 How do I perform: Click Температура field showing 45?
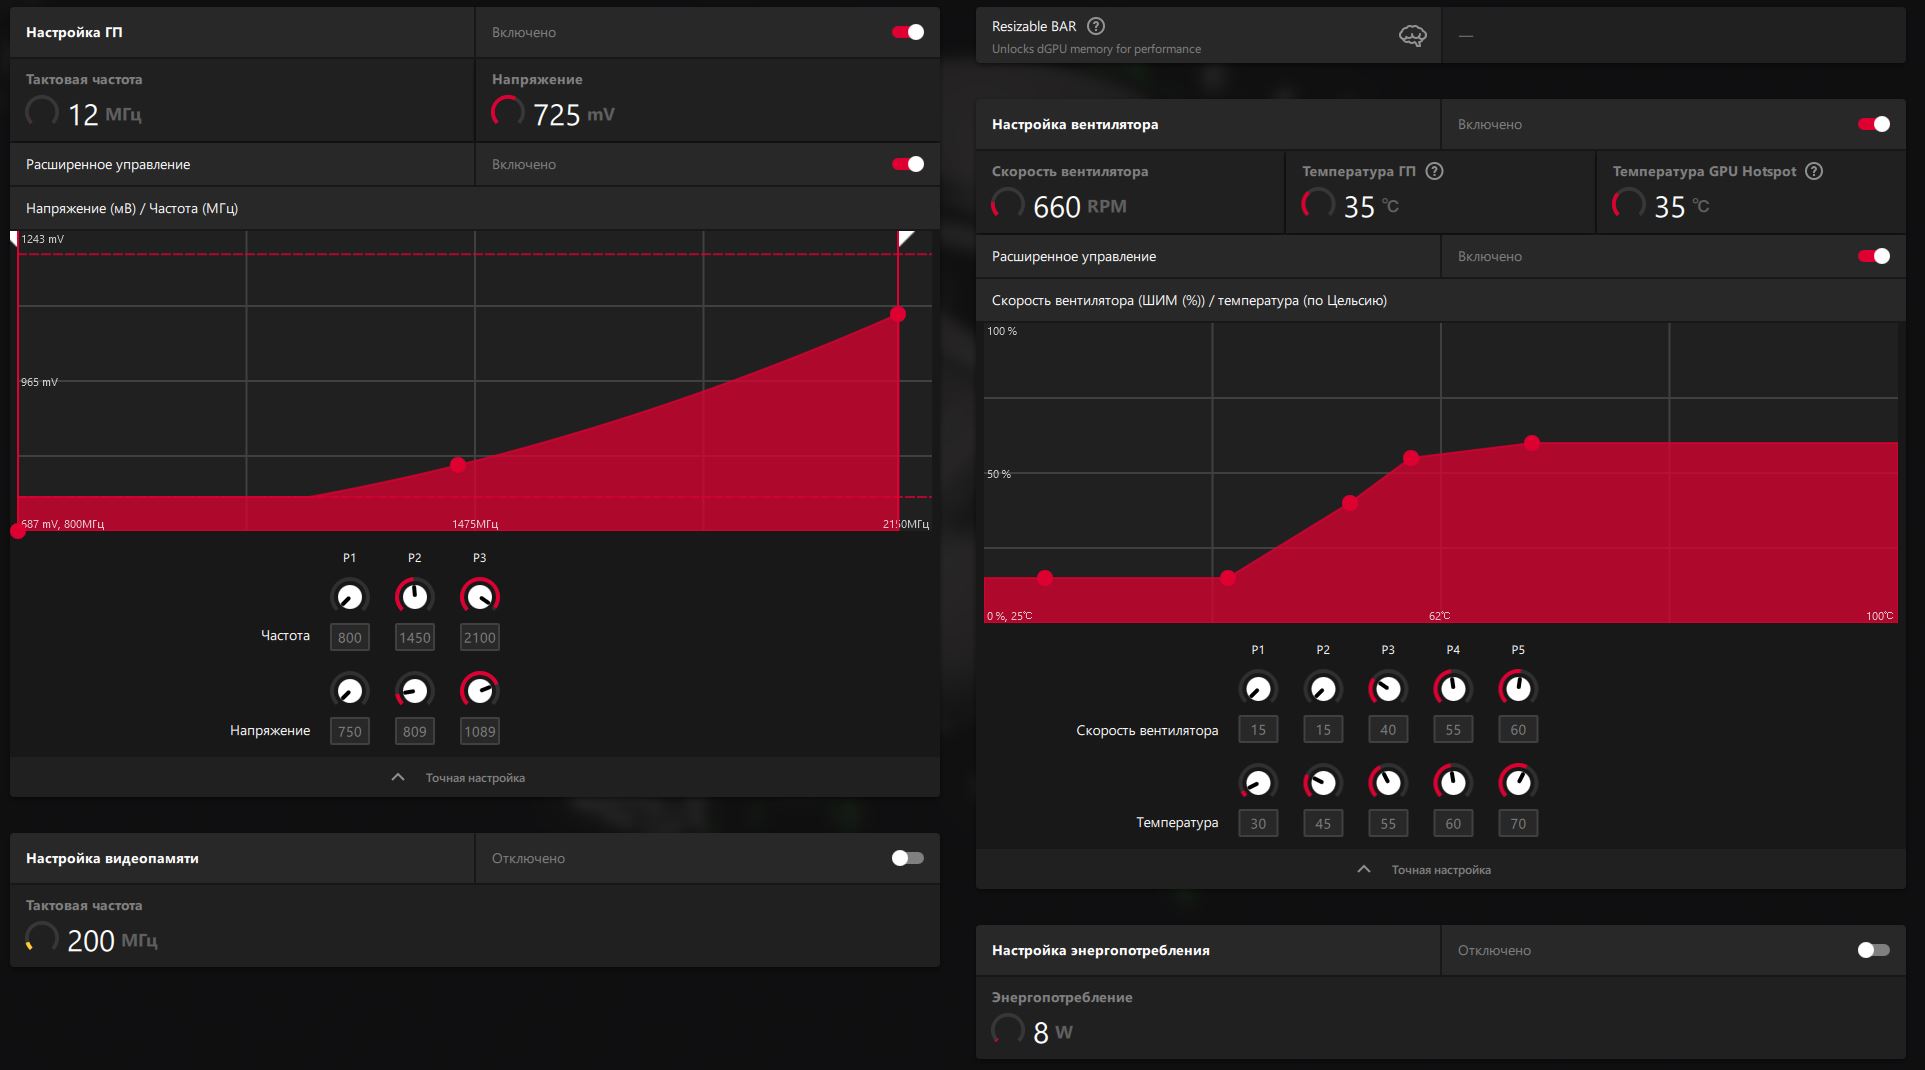point(1323,823)
